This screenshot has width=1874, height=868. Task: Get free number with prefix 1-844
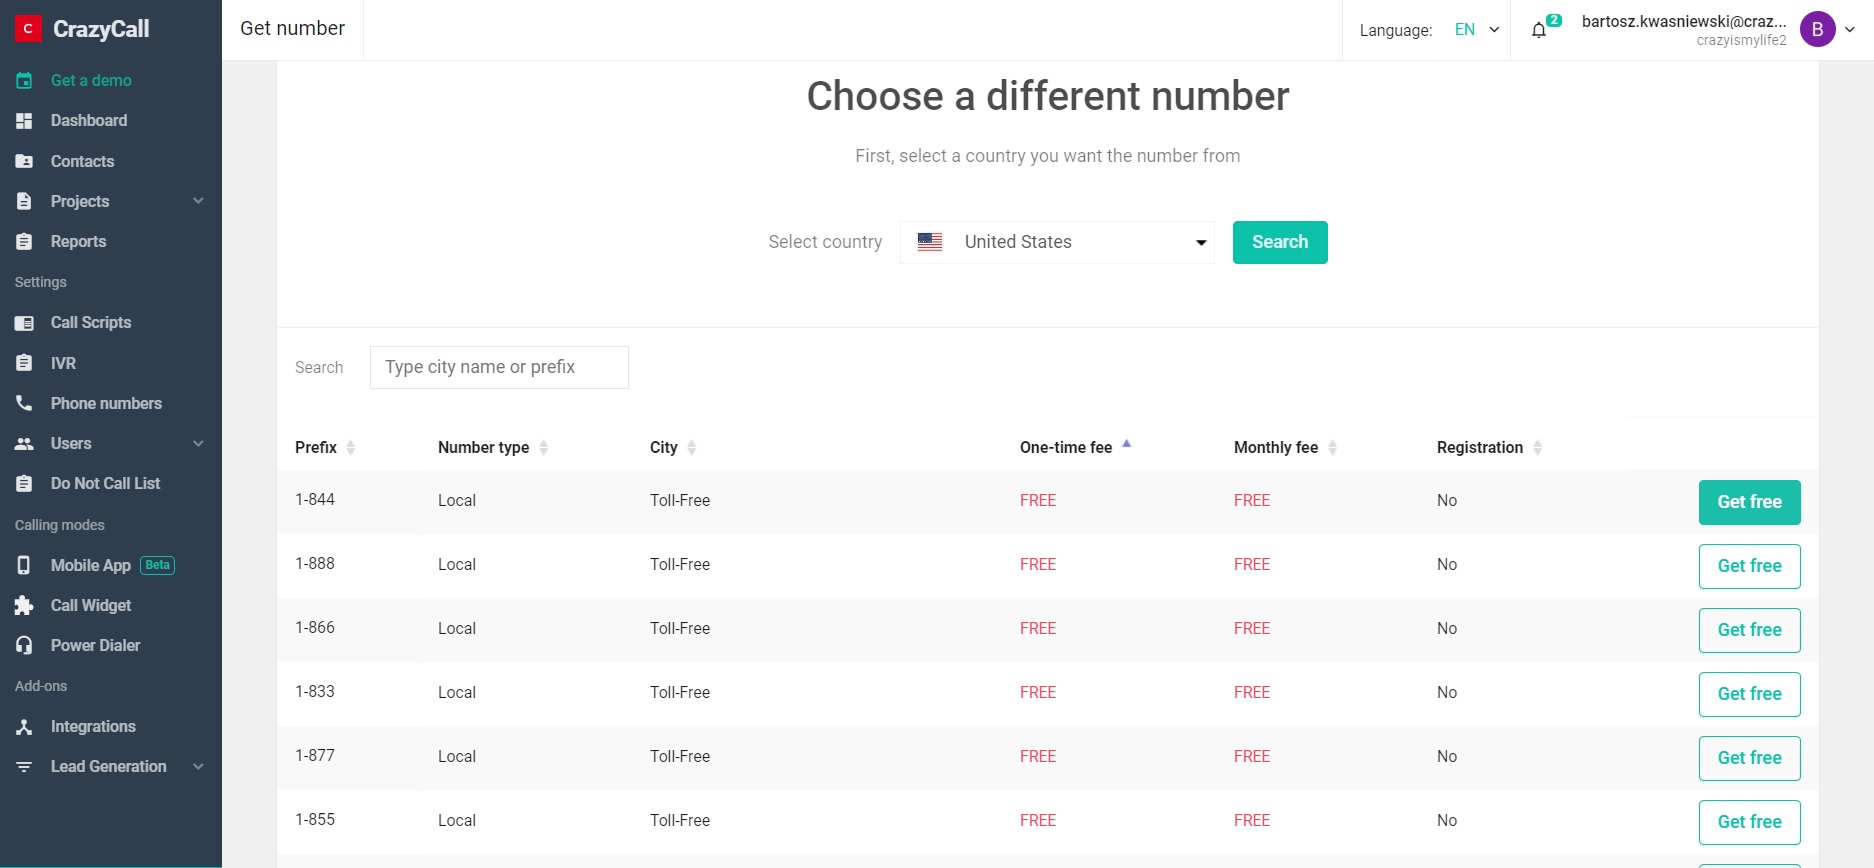click(x=1749, y=502)
